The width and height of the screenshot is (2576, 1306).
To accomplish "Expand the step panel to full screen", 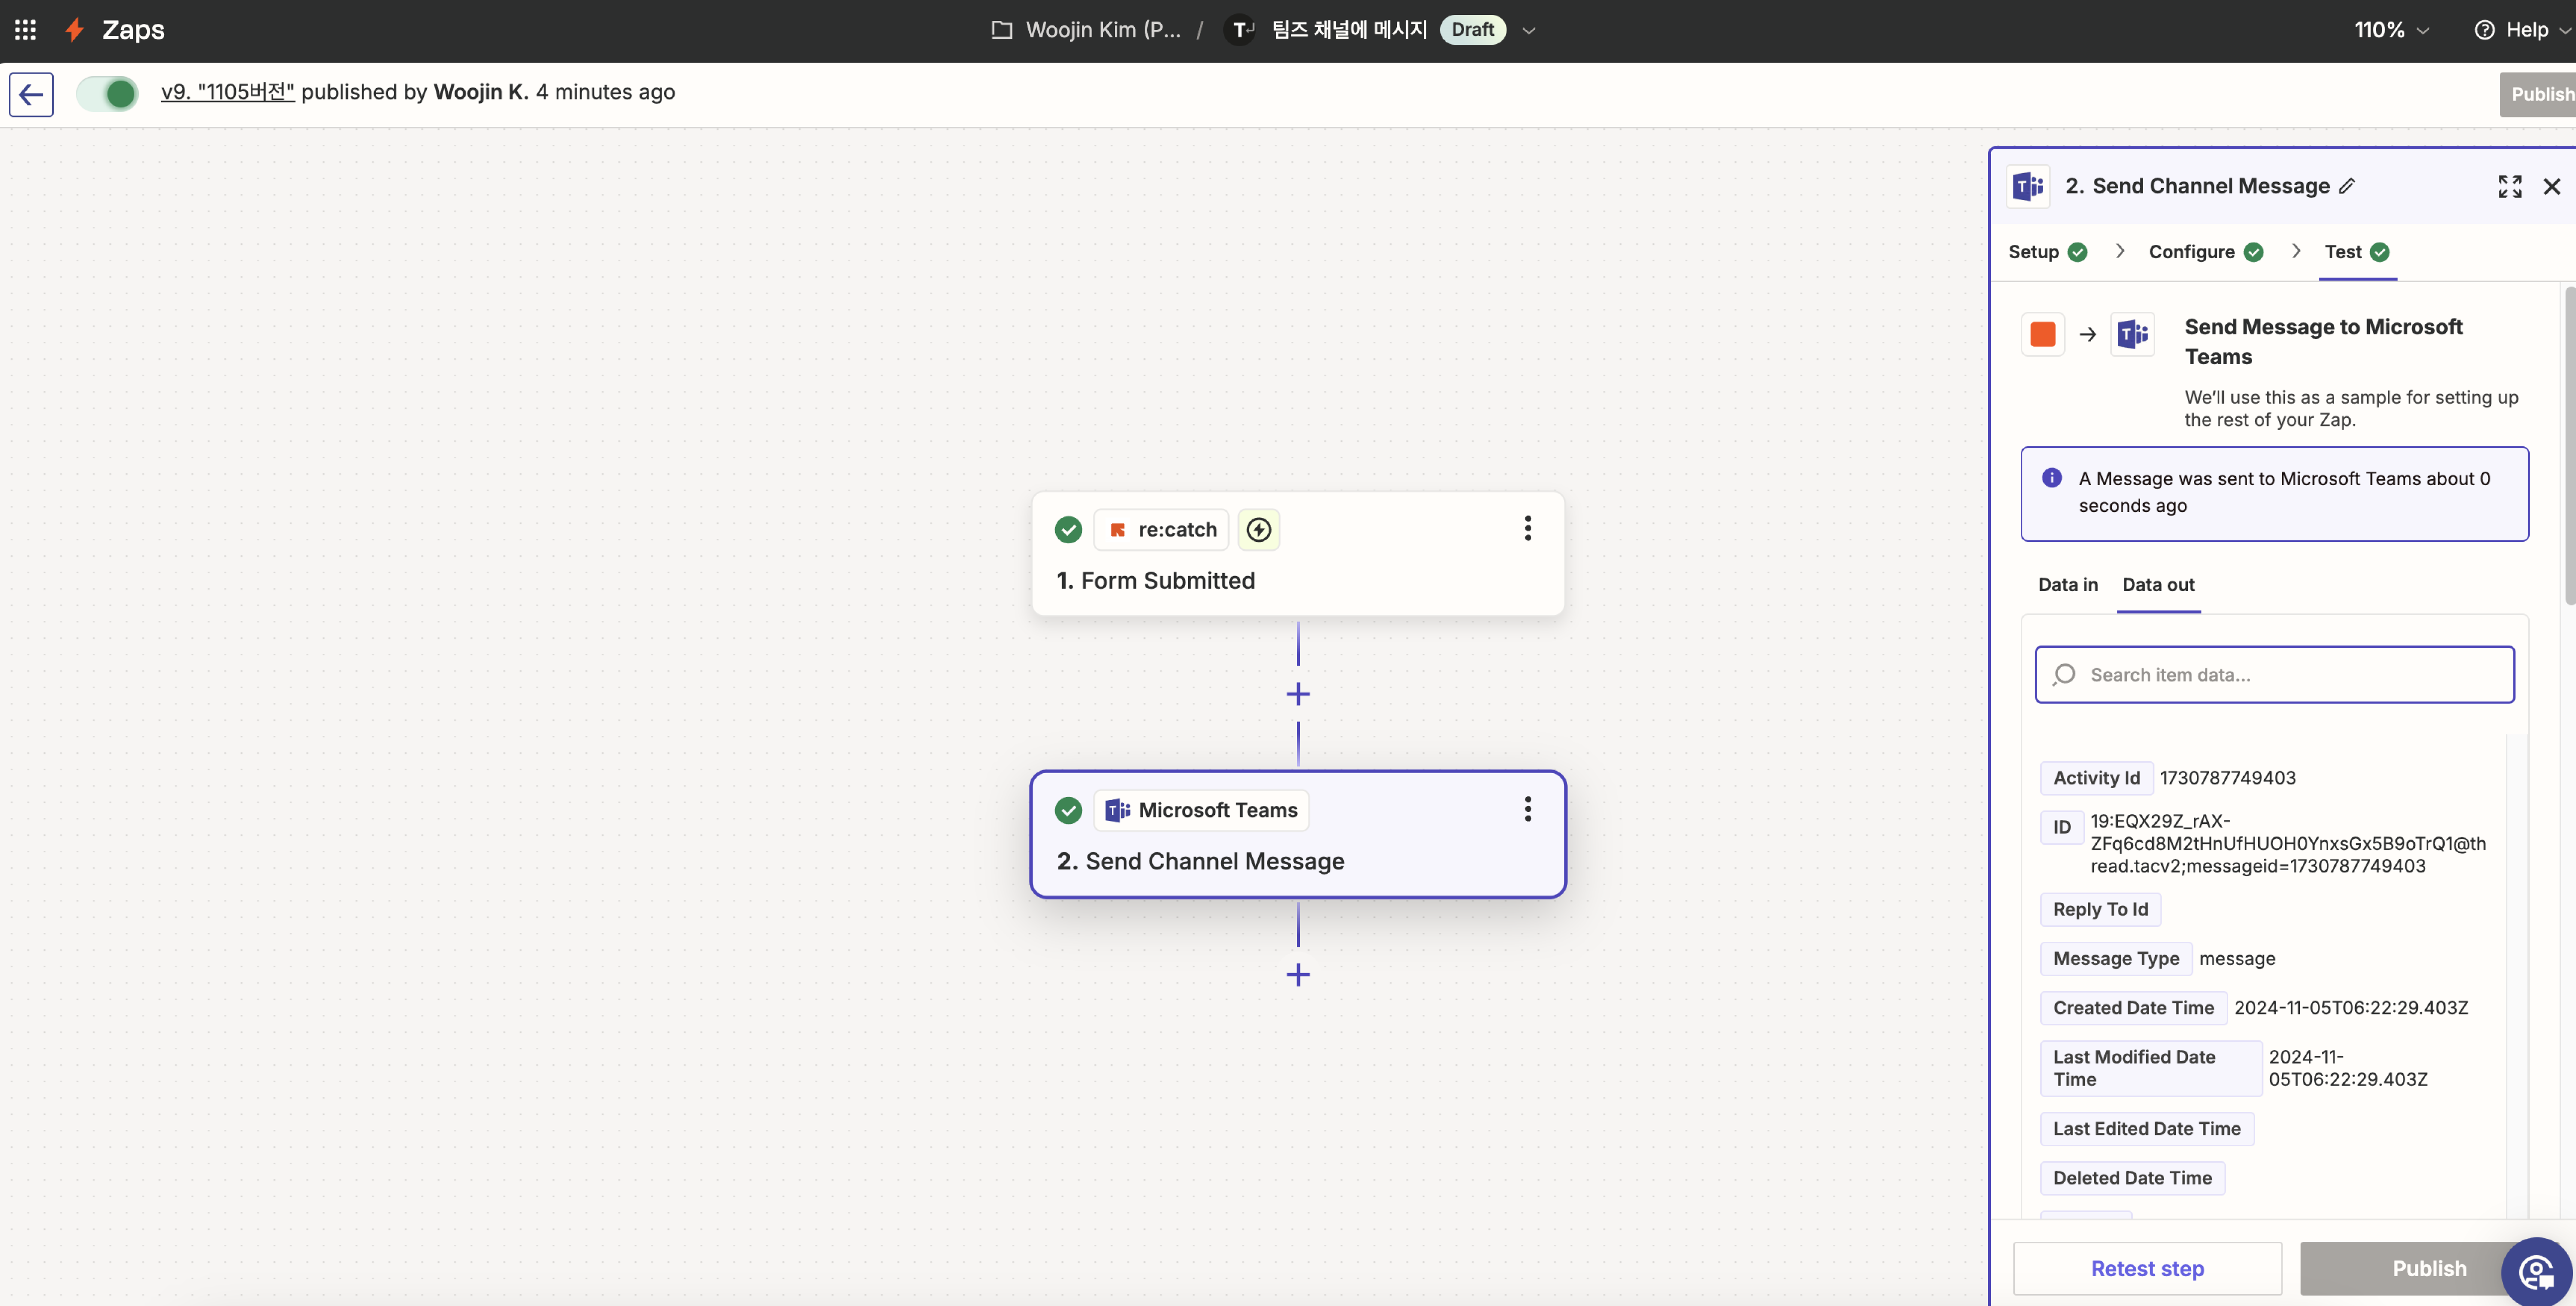I will [2509, 186].
